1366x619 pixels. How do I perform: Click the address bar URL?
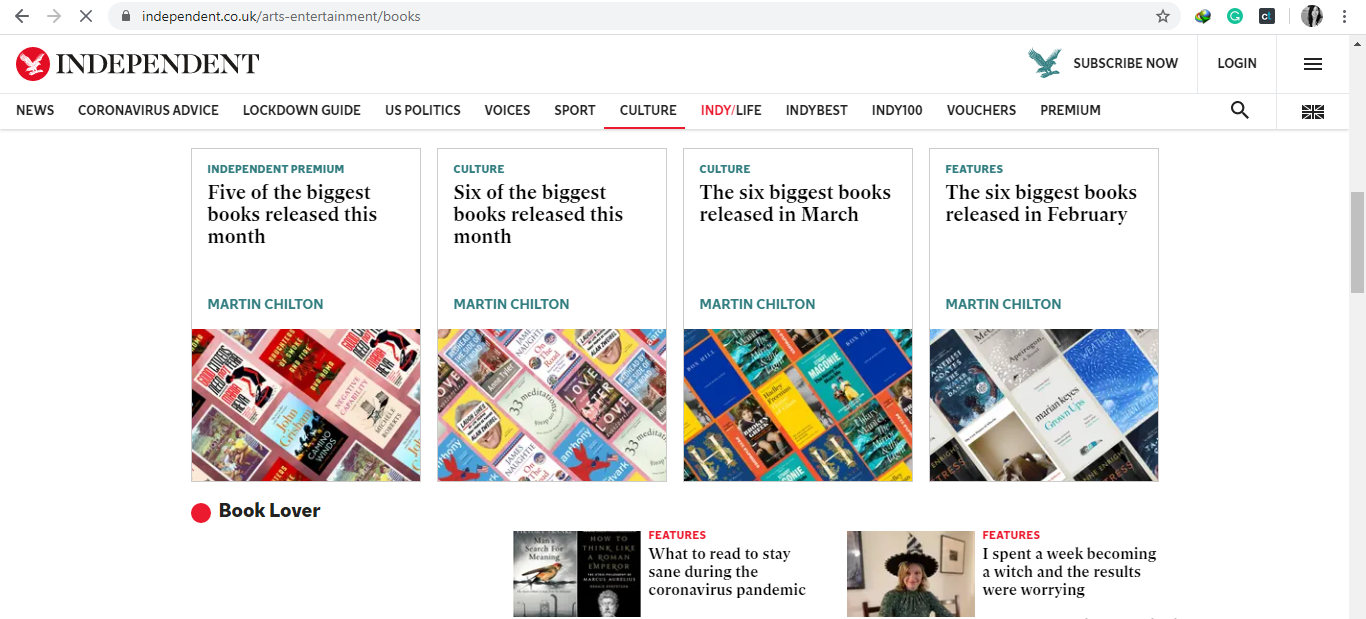(281, 16)
